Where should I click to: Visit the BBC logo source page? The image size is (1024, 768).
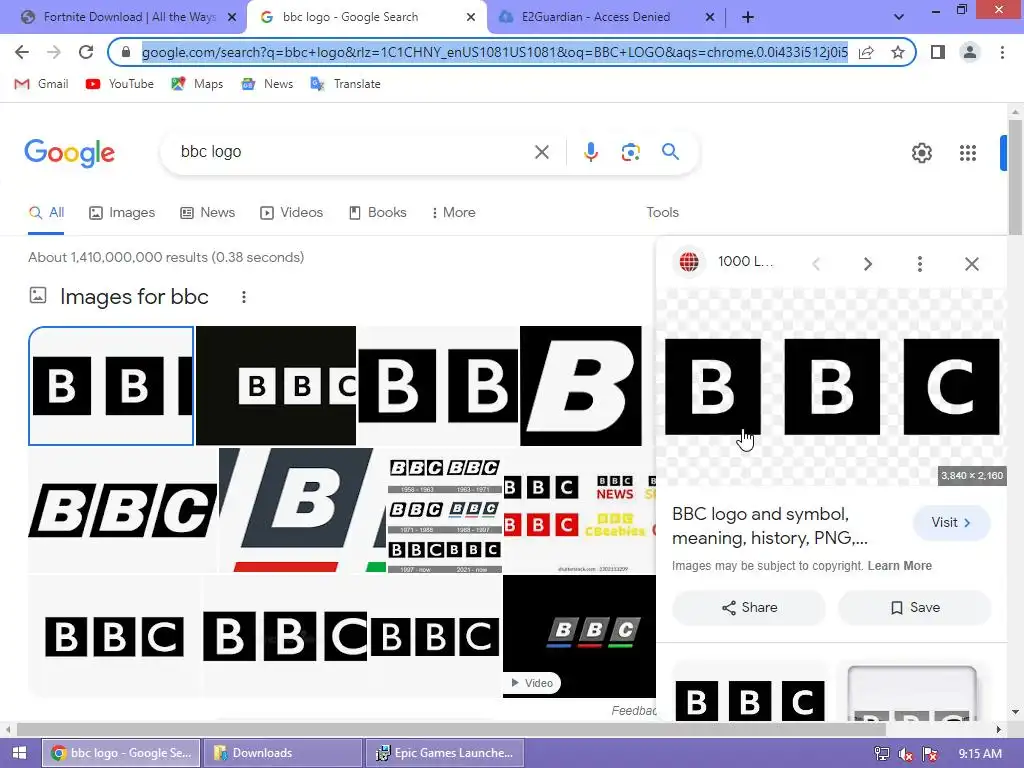pos(951,522)
